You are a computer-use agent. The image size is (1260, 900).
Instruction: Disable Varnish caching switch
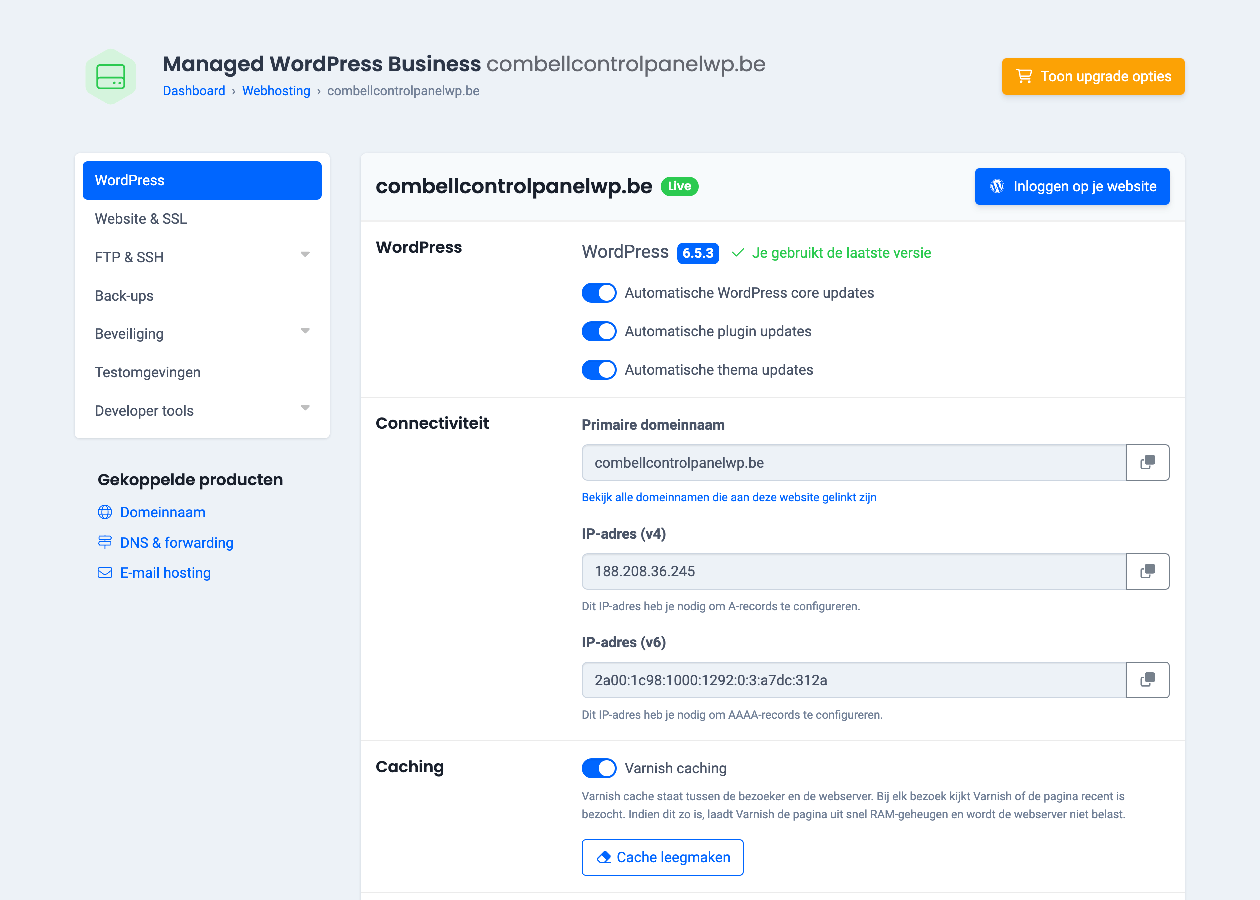point(599,768)
